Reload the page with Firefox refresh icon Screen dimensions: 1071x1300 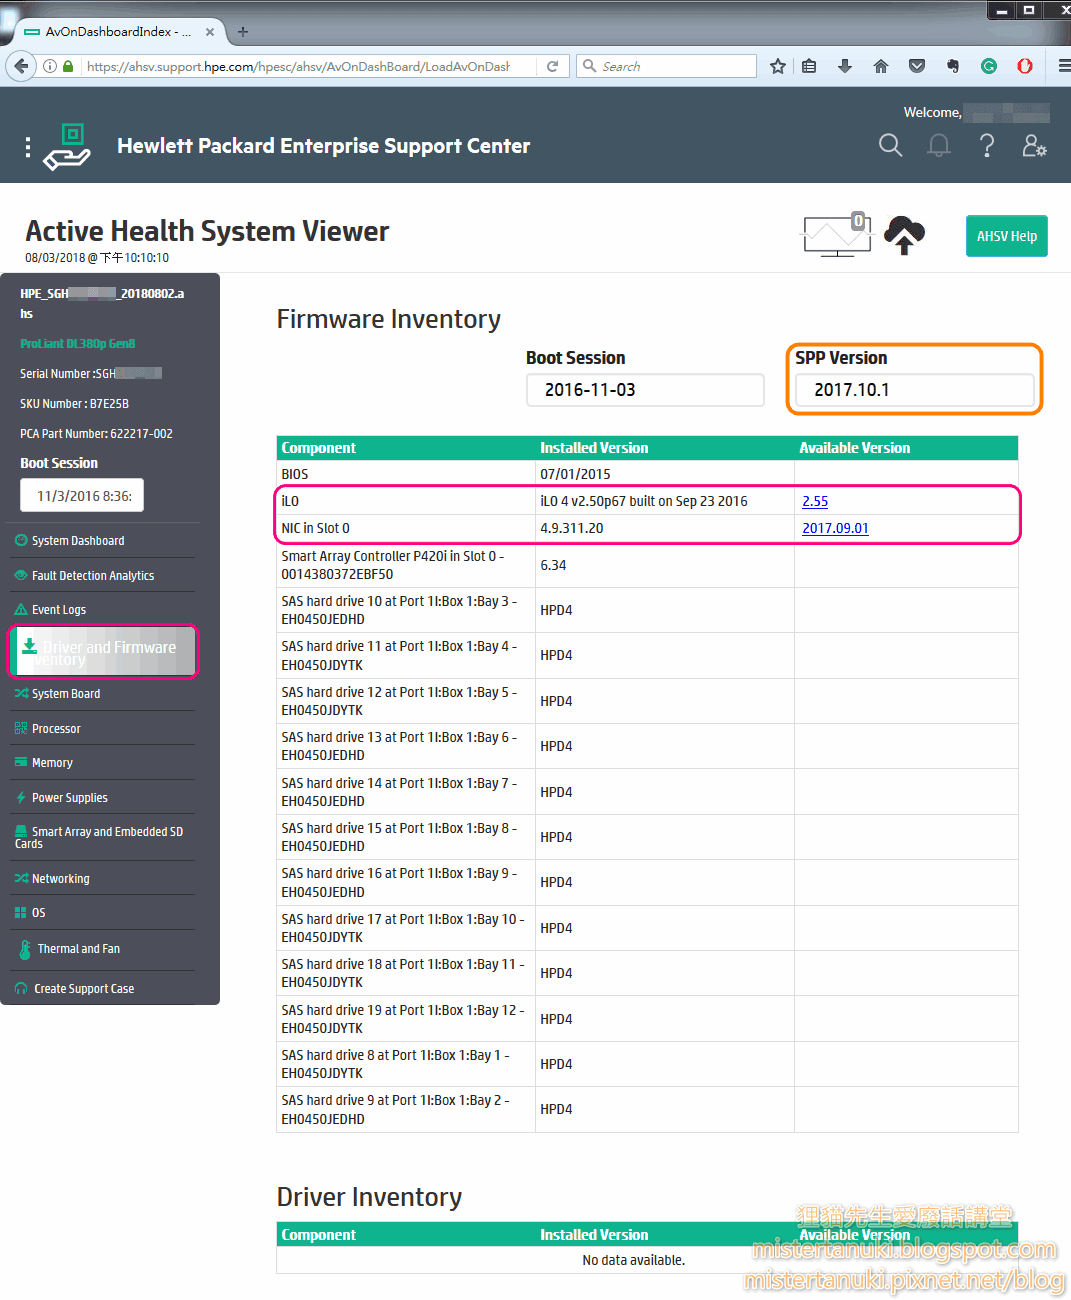click(x=552, y=66)
